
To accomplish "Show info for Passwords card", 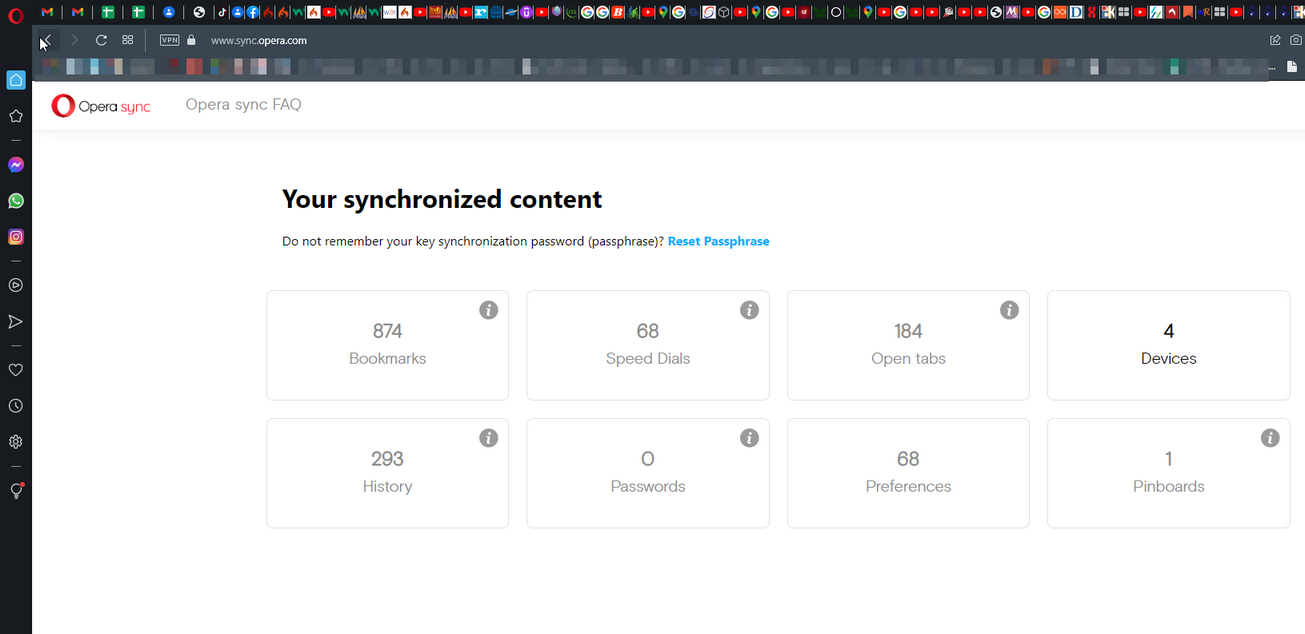I will [x=749, y=438].
